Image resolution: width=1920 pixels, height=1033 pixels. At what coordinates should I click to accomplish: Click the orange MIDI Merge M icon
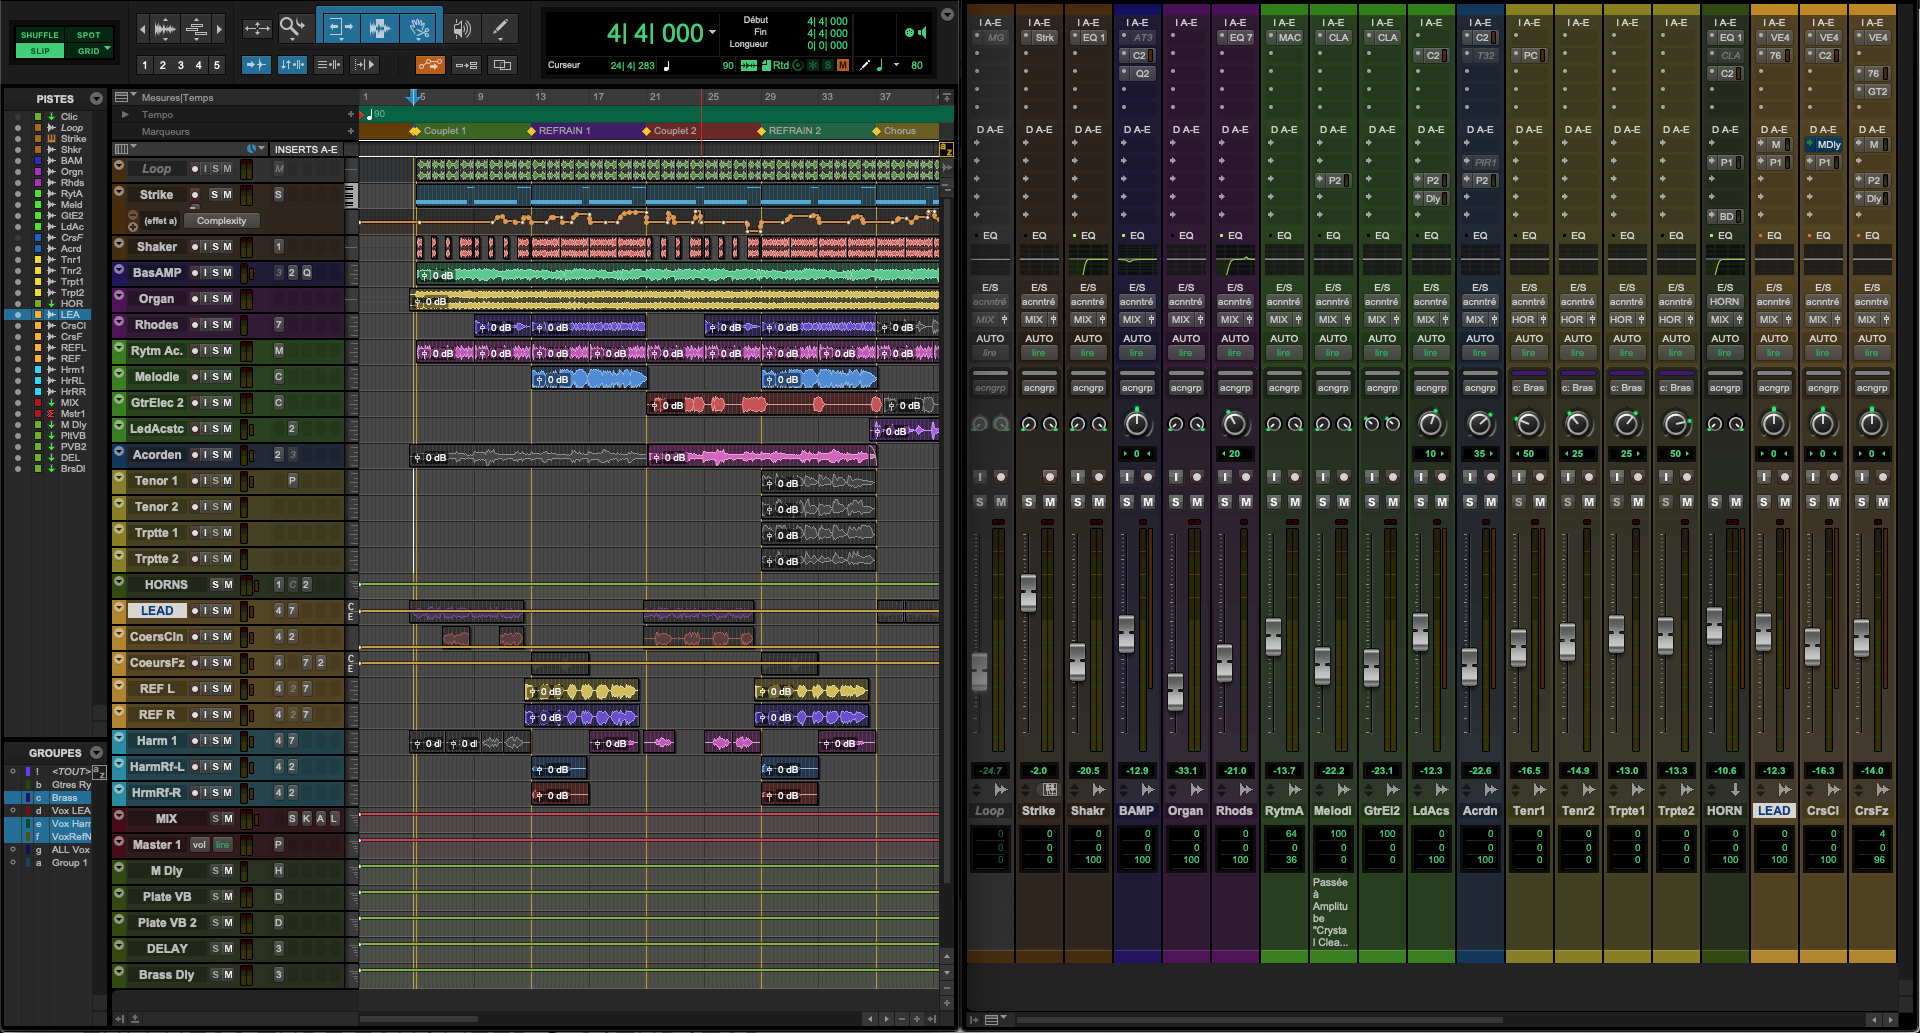(x=843, y=65)
